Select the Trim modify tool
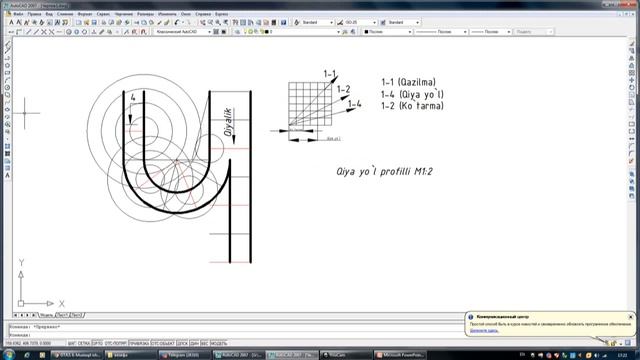This screenshot has height=360, width=640. point(631,109)
